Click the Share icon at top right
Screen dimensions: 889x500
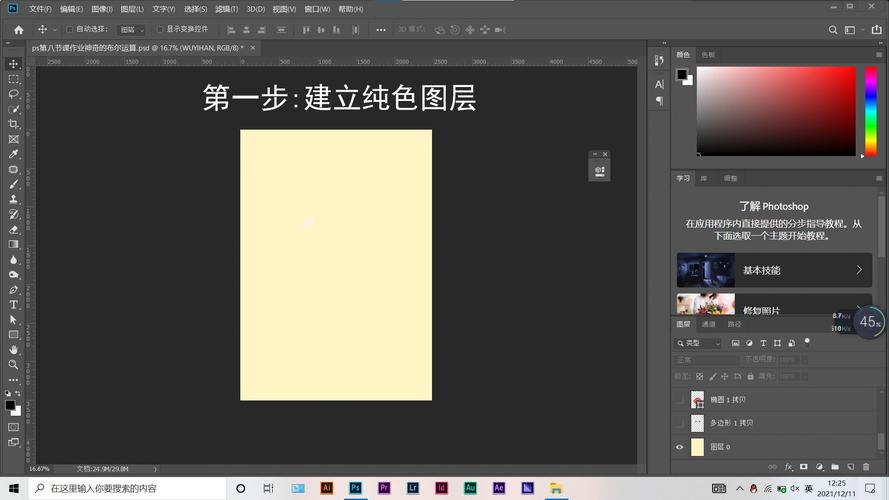point(877,29)
